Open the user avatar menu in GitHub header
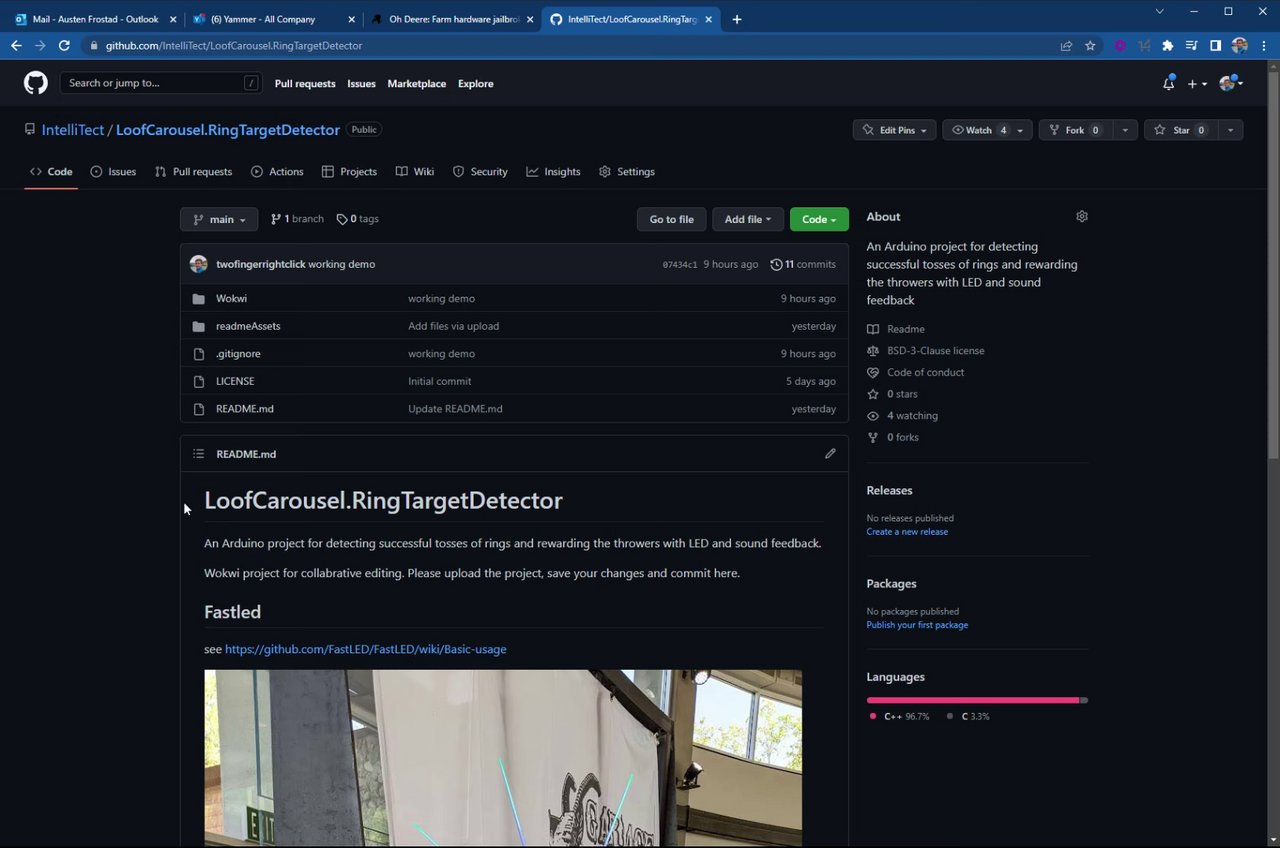 coord(1230,84)
